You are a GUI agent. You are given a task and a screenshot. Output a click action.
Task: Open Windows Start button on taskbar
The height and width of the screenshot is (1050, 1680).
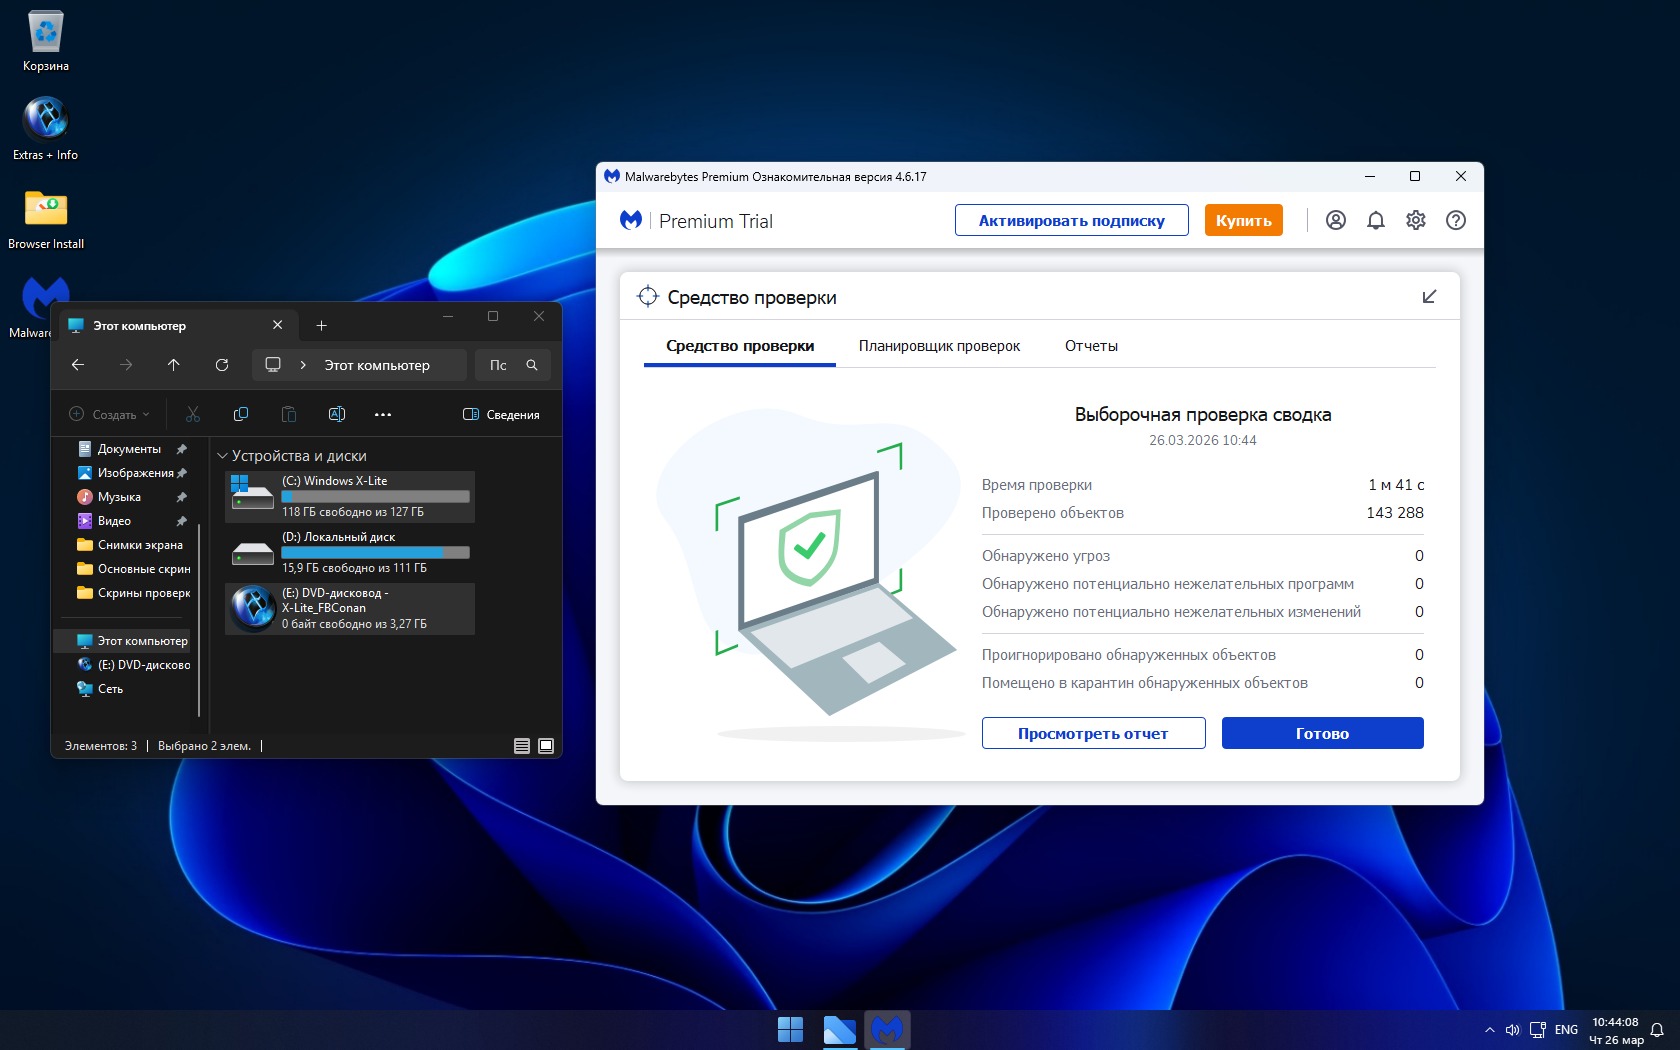[x=790, y=1029]
